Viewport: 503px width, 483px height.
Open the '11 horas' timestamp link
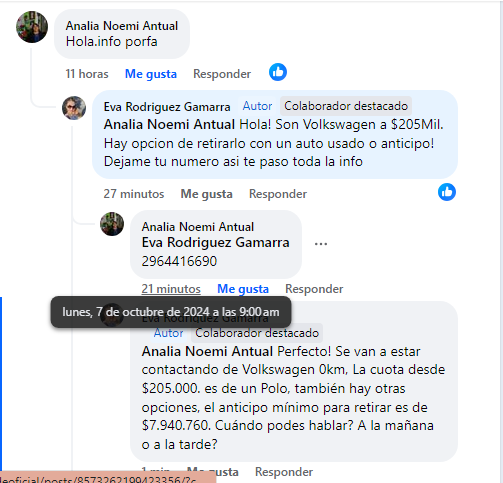tap(87, 74)
